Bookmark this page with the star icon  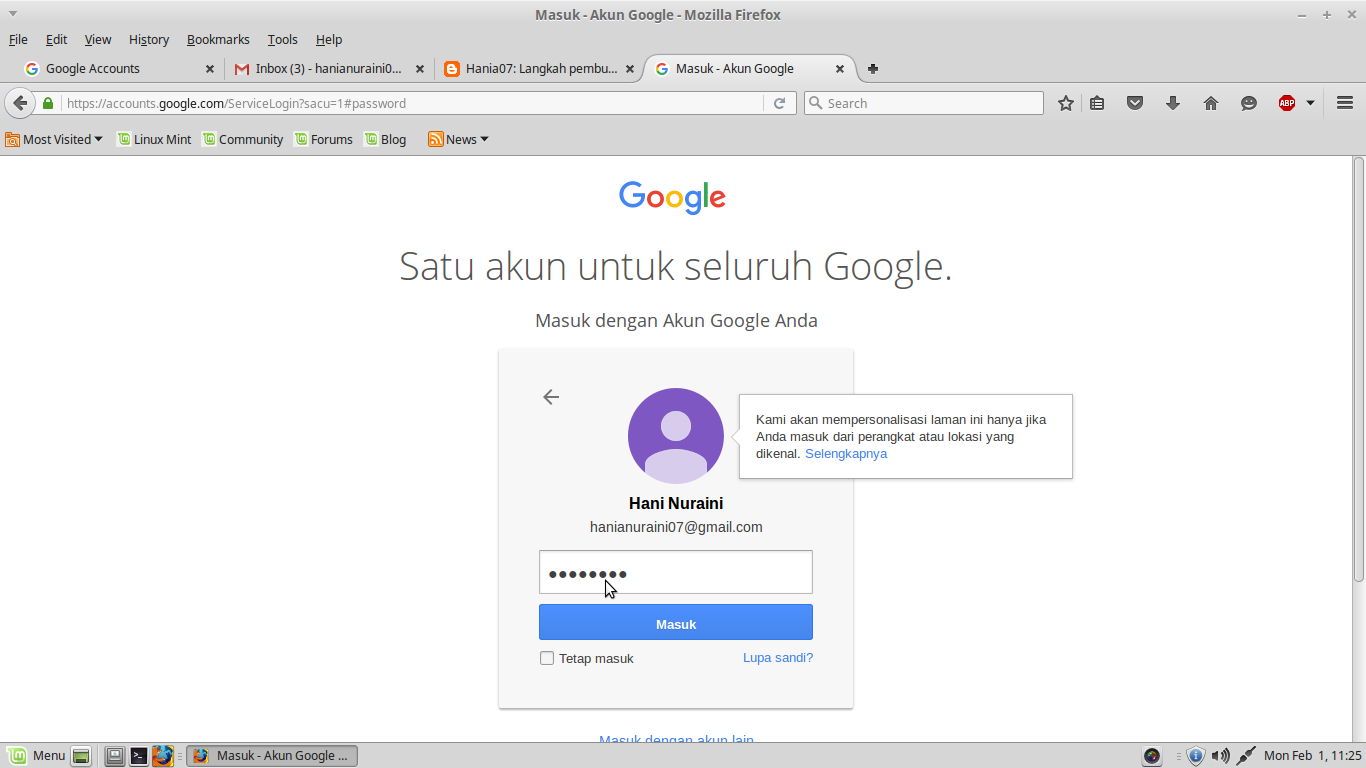tap(1066, 103)
